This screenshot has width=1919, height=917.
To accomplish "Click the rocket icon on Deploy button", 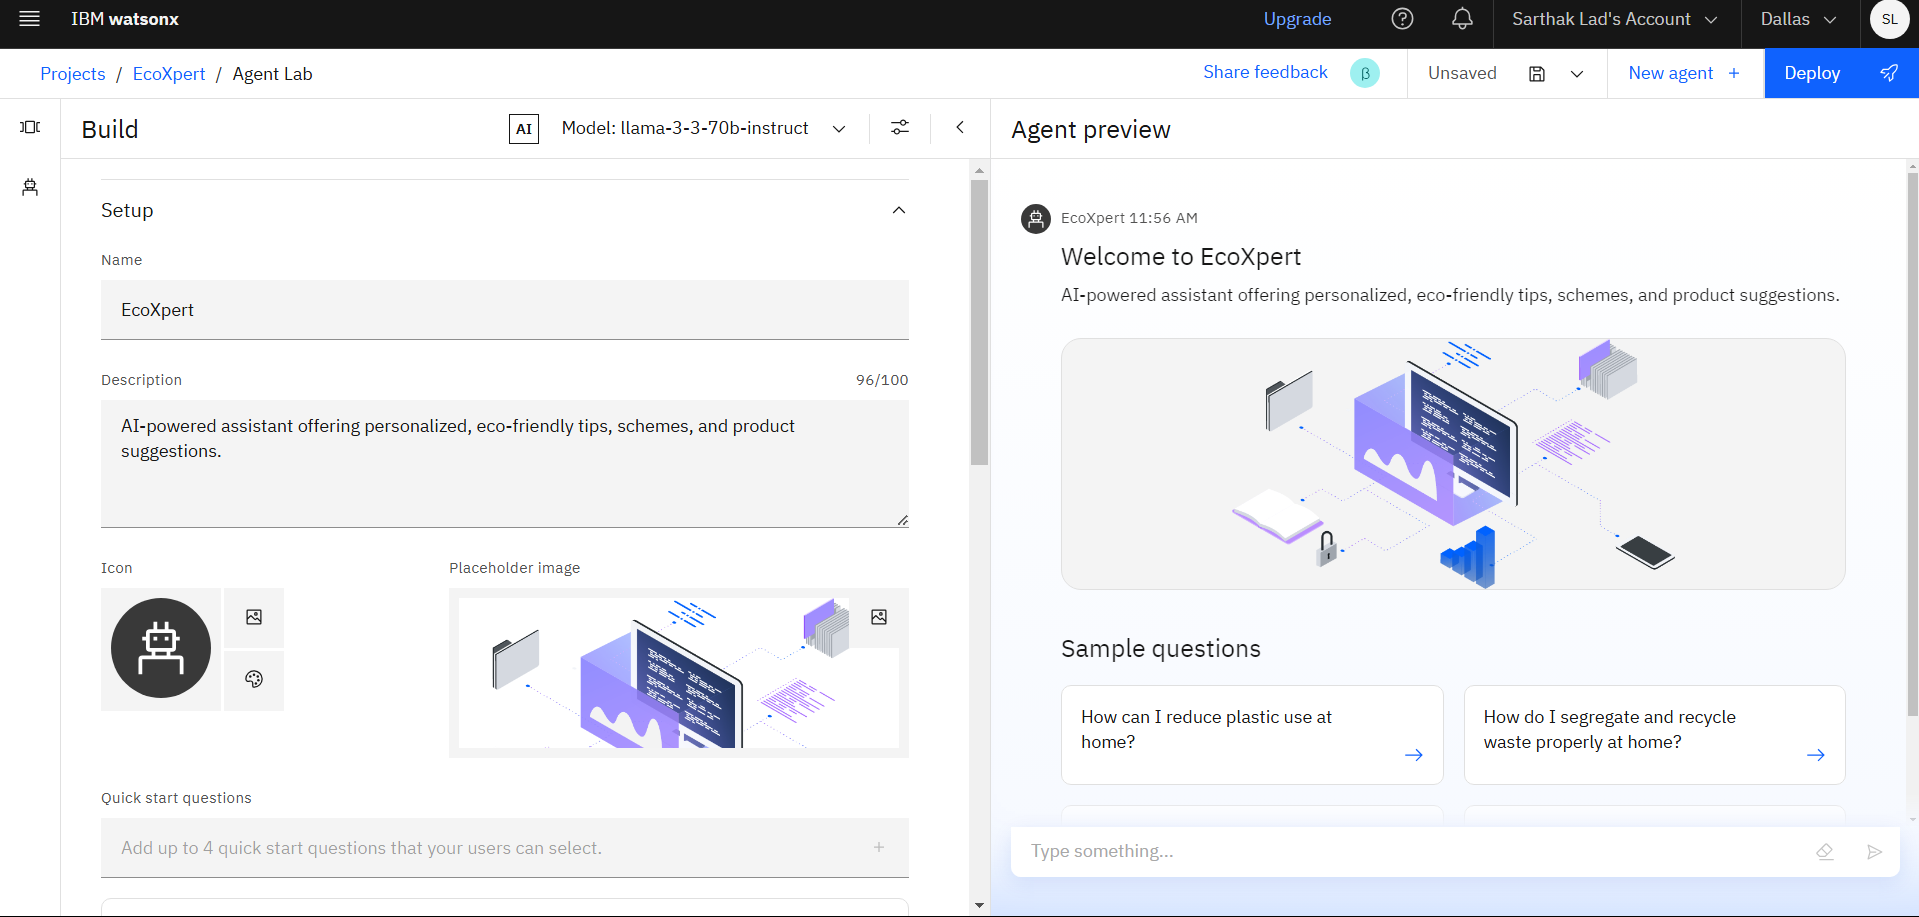I will click(x=1889, y=73).
